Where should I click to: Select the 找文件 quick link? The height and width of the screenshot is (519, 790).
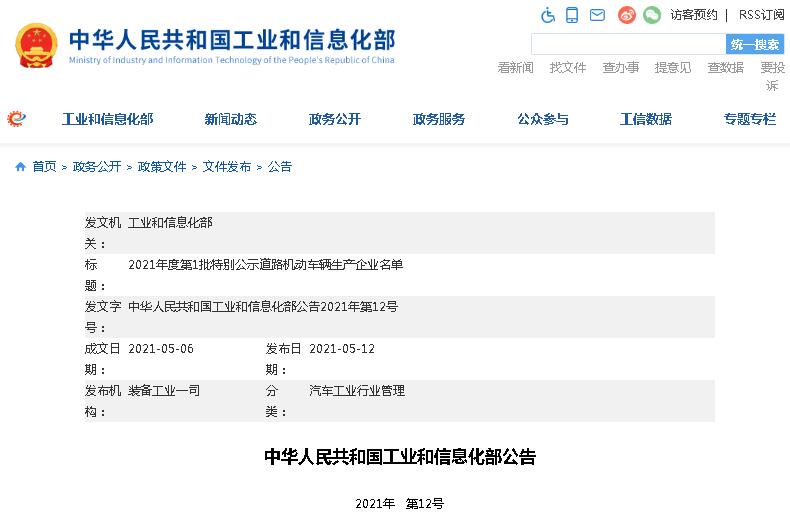pos(568,68)
